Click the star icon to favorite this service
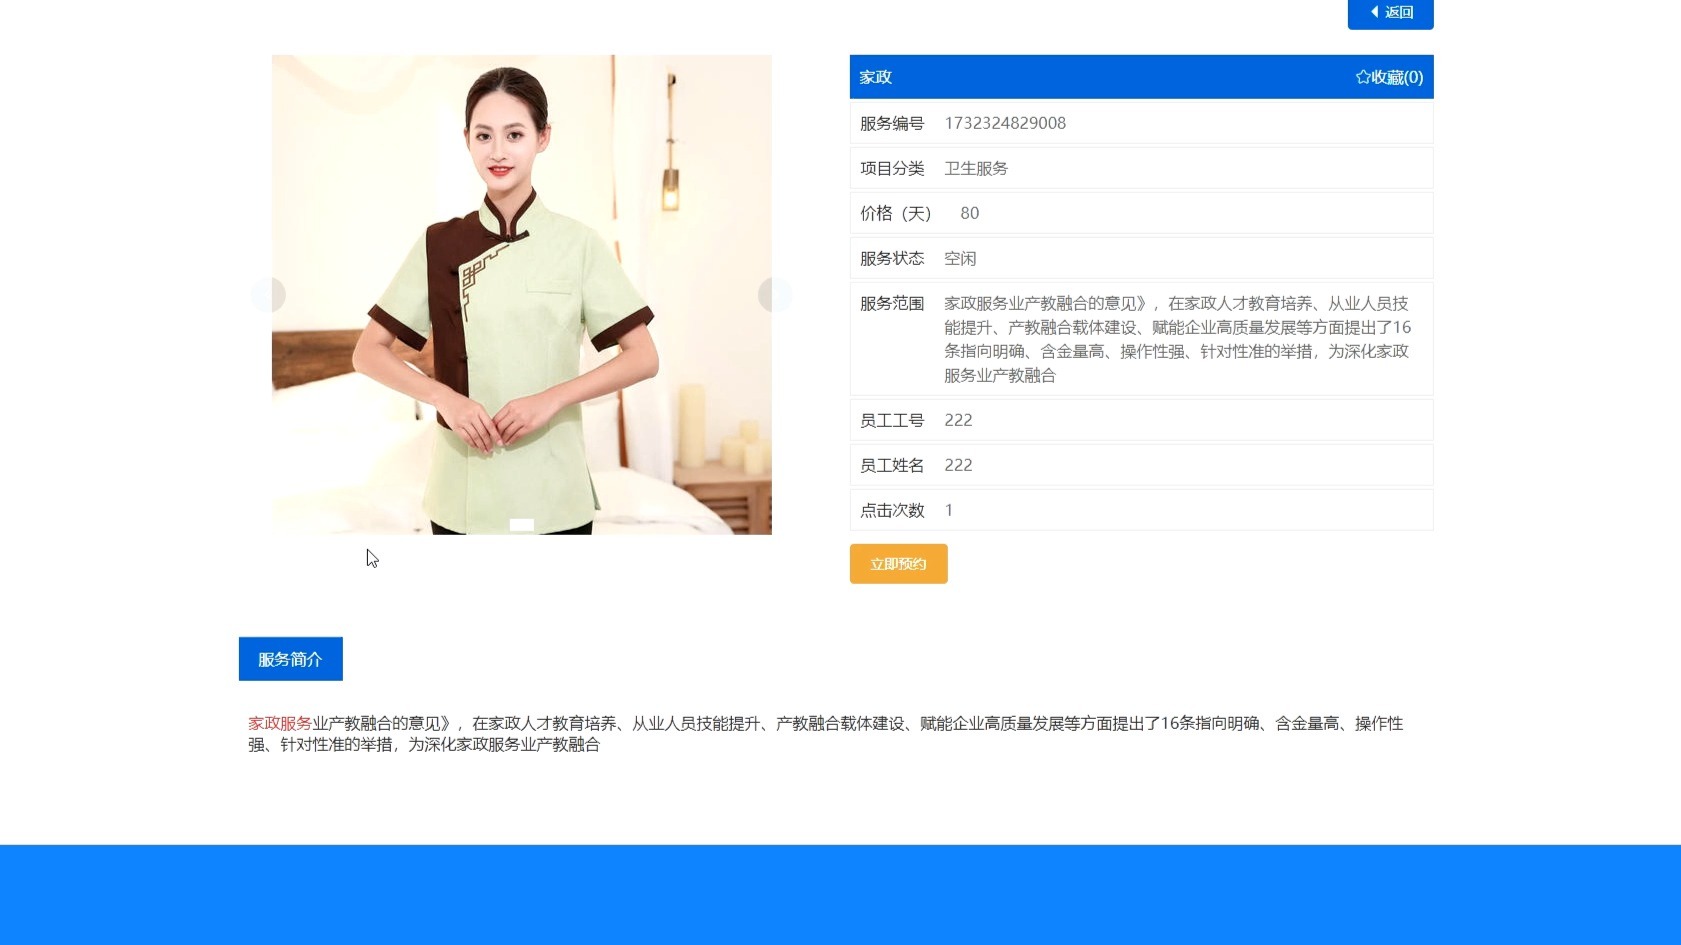This screenshot has height=945, width=1681. [1362, 76]
